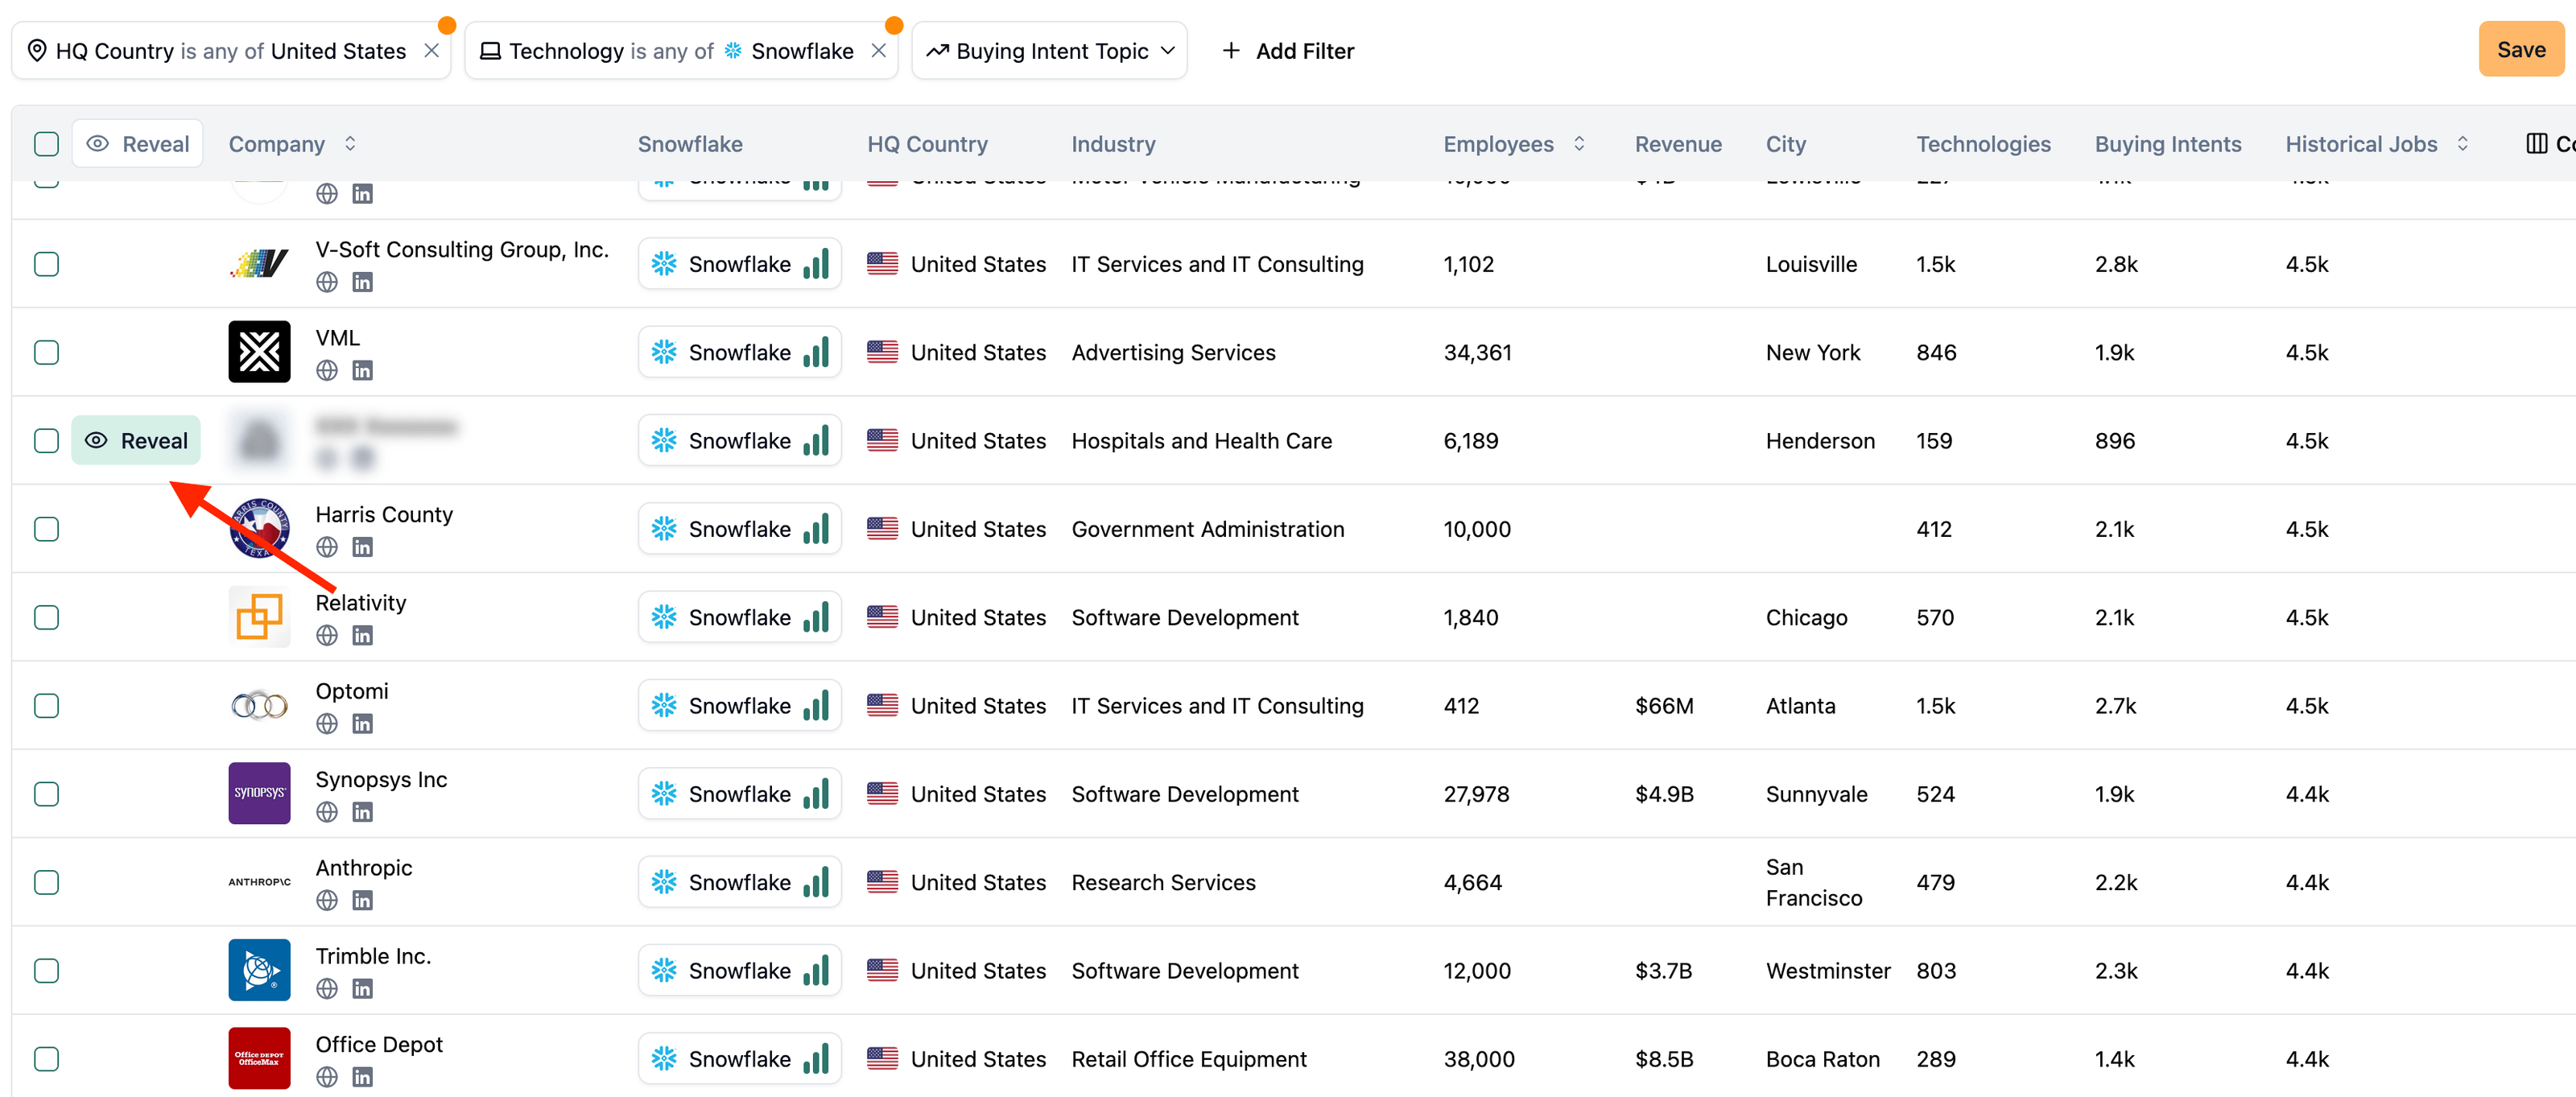
Task: Open Relativity's LinkedIn icon
Action: click(x=362, y=635)
